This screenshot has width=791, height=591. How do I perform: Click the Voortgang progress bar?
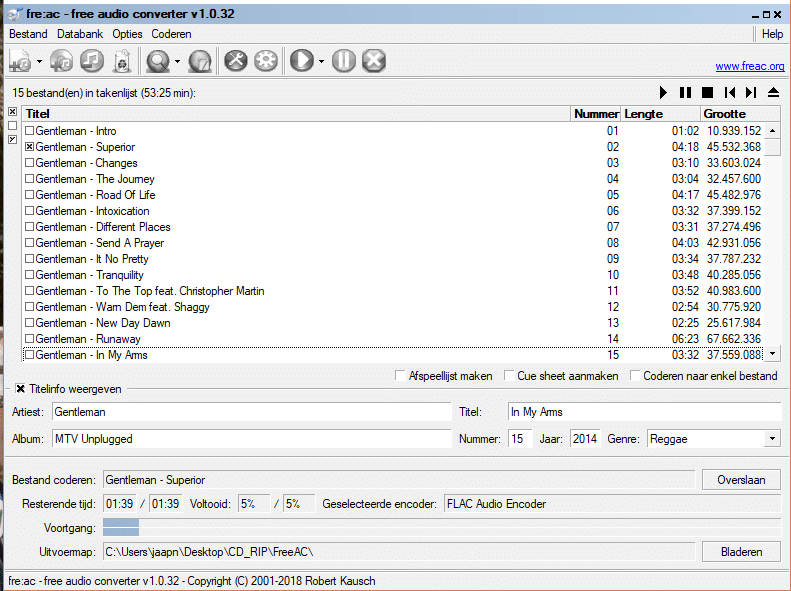[x=441, y=527]
